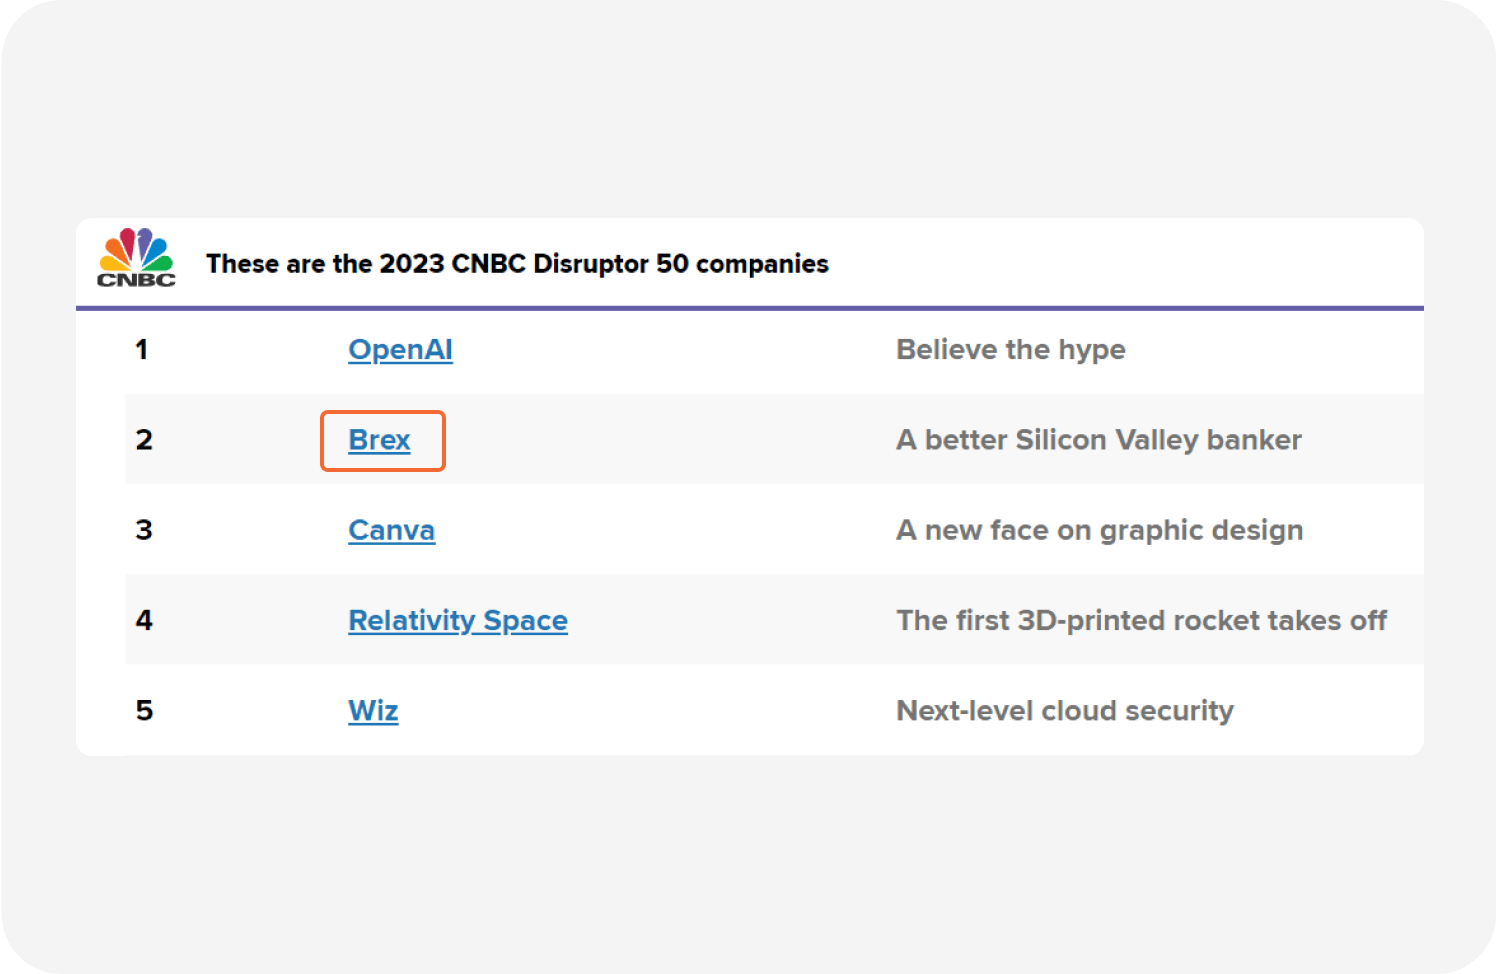The height and width of the screenshot is (974, 1496).
Task: Click the rank number 3 cell
Action: coord(144,530)
